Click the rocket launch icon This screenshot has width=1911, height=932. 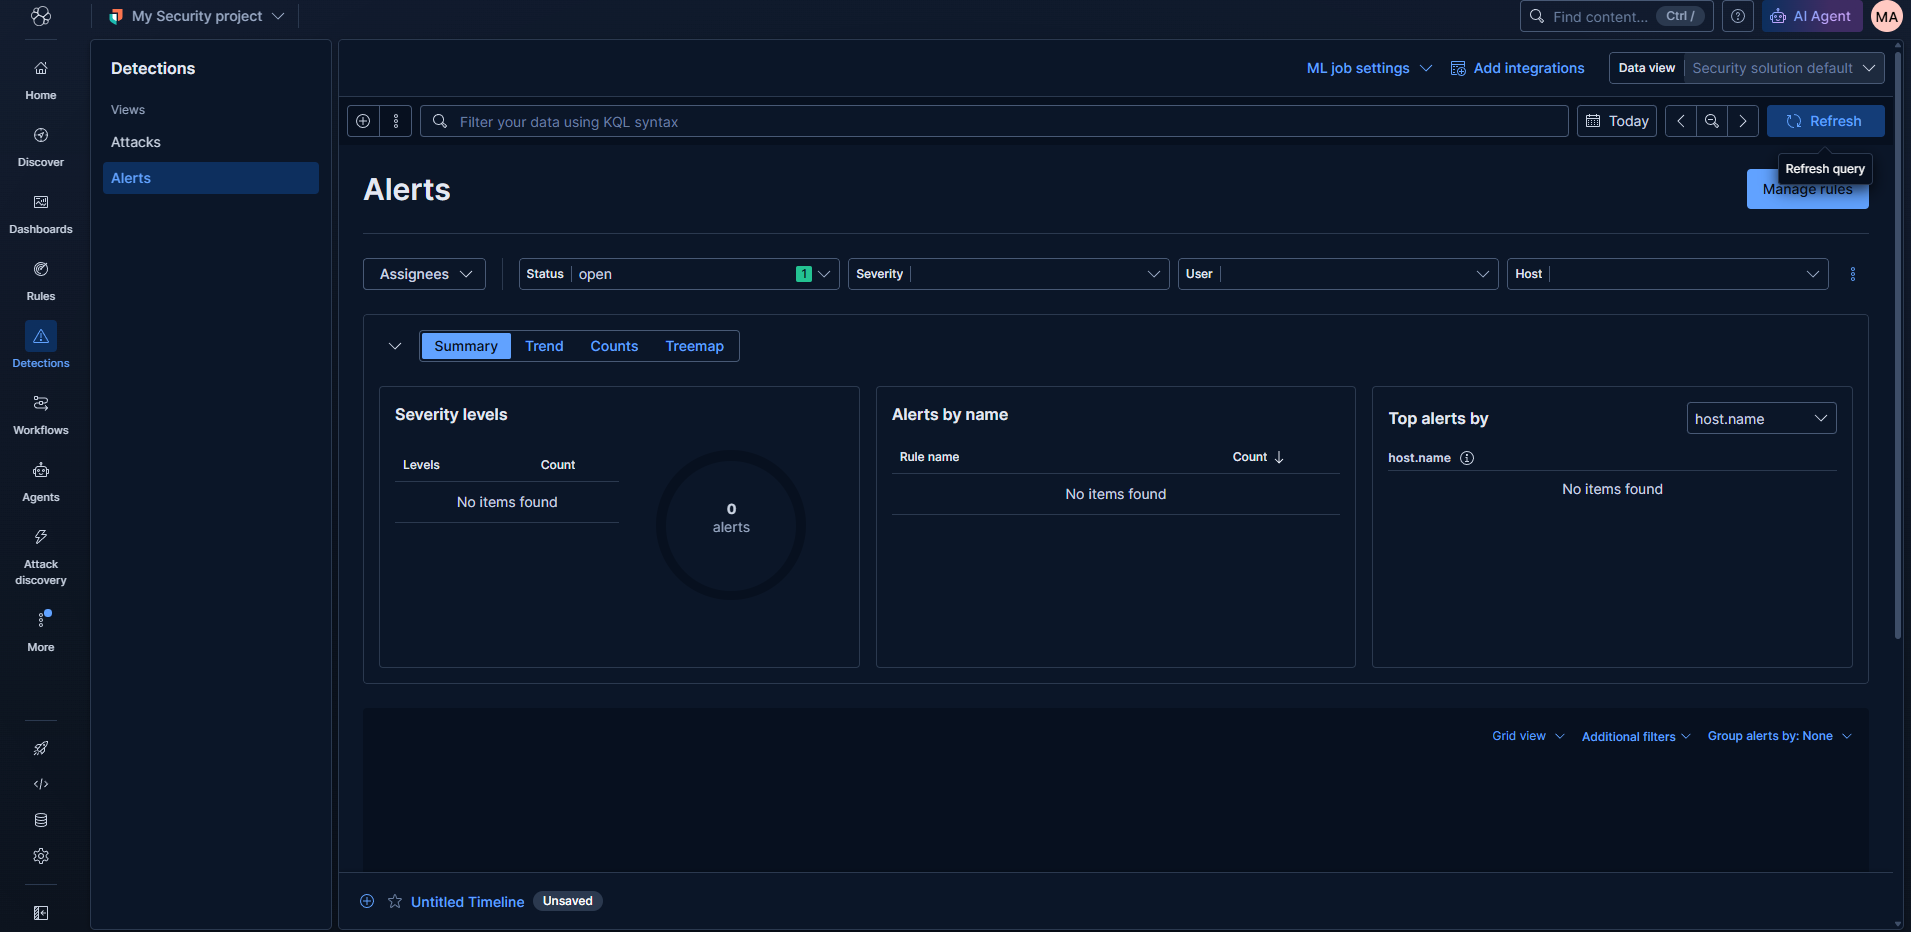pyautogui.click(x=41, y=748)
